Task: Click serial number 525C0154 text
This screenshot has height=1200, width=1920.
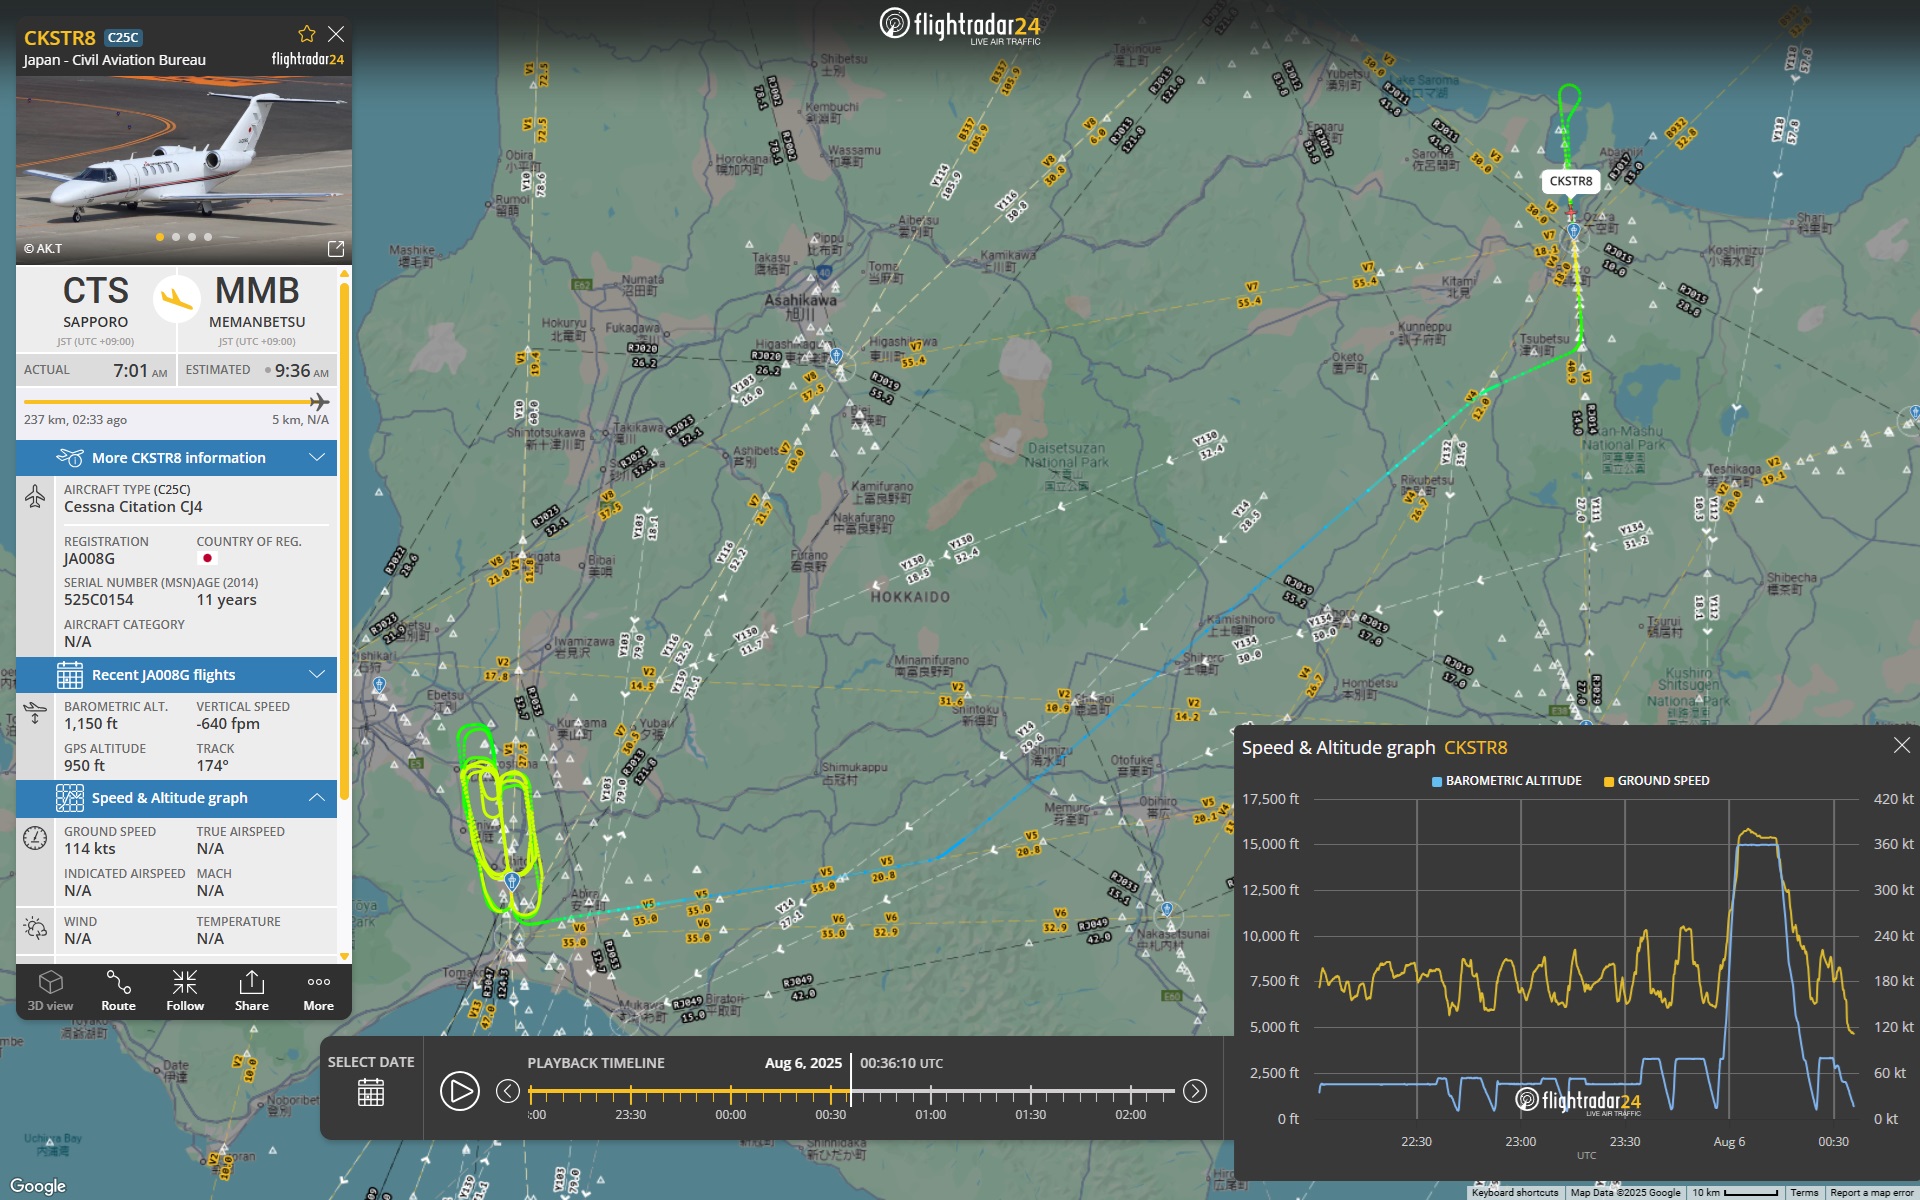Action: 99,600
